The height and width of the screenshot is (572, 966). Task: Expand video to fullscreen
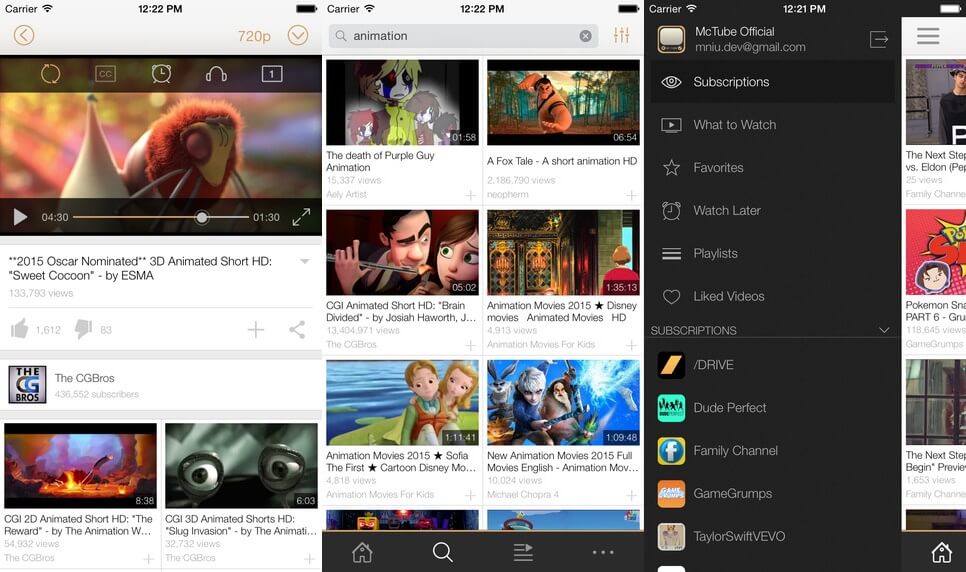[301, 217]
